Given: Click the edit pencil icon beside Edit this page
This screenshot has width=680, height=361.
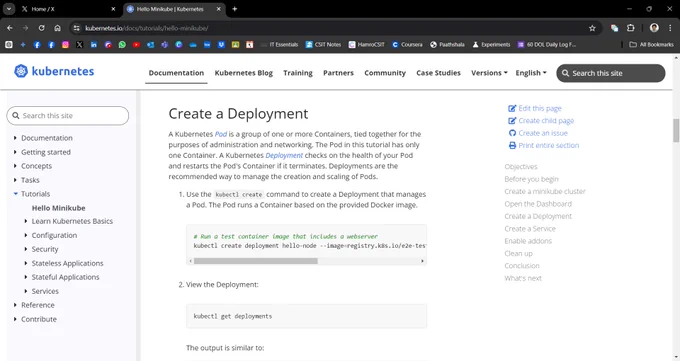Looking at the screenshot, I should tap(512, 108).
